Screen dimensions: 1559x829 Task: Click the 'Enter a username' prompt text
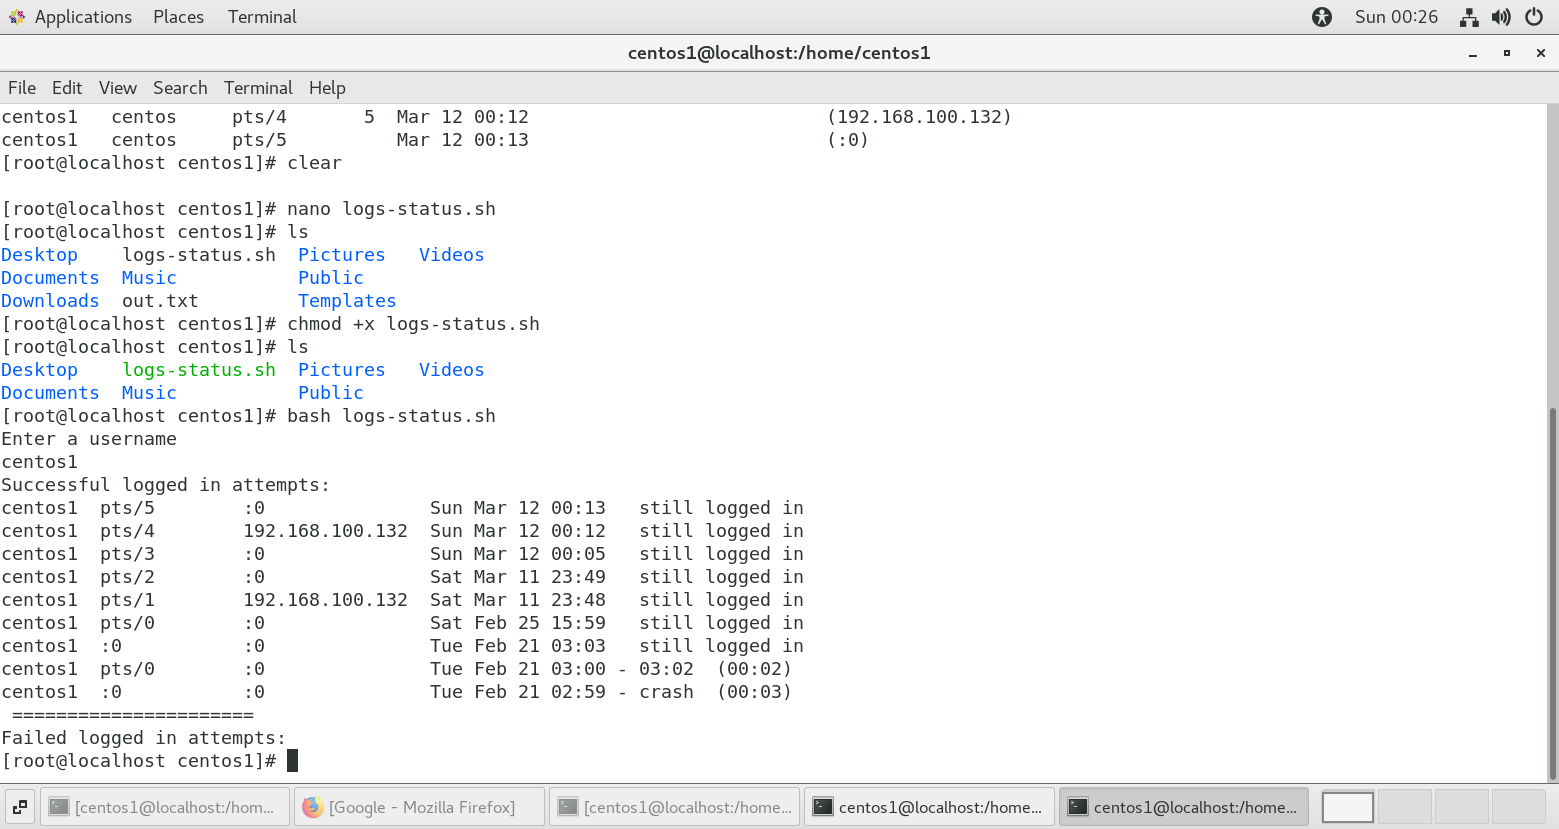coord(89,439)
